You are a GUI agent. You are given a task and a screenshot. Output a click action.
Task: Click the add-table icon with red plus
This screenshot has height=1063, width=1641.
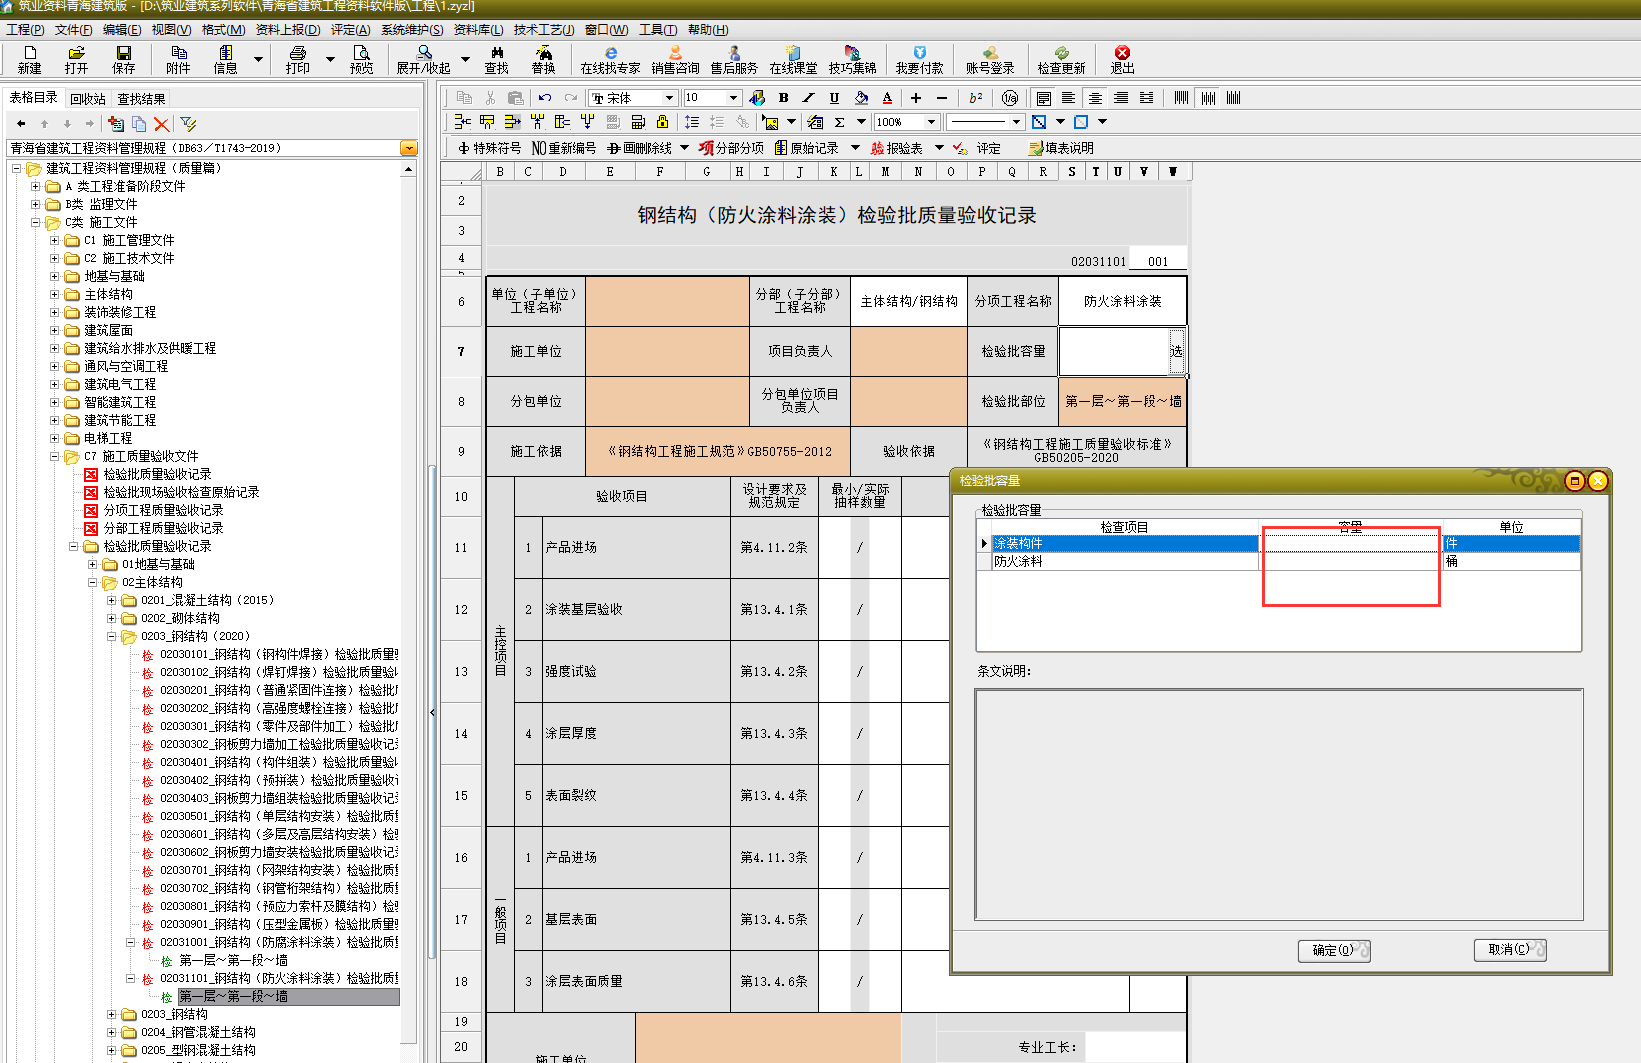(116, 124)
